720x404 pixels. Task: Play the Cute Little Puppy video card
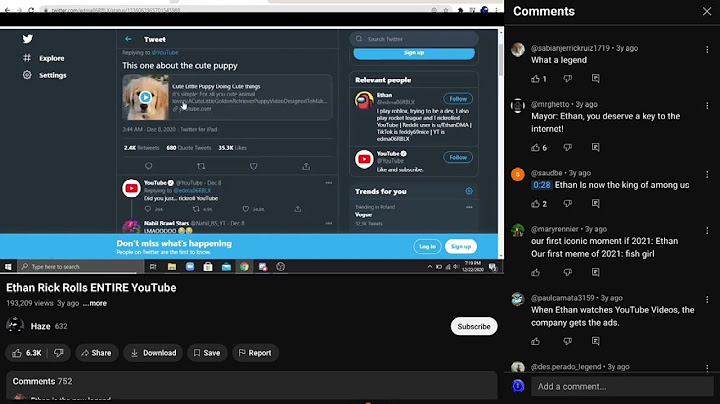click(x=146, y=97)
